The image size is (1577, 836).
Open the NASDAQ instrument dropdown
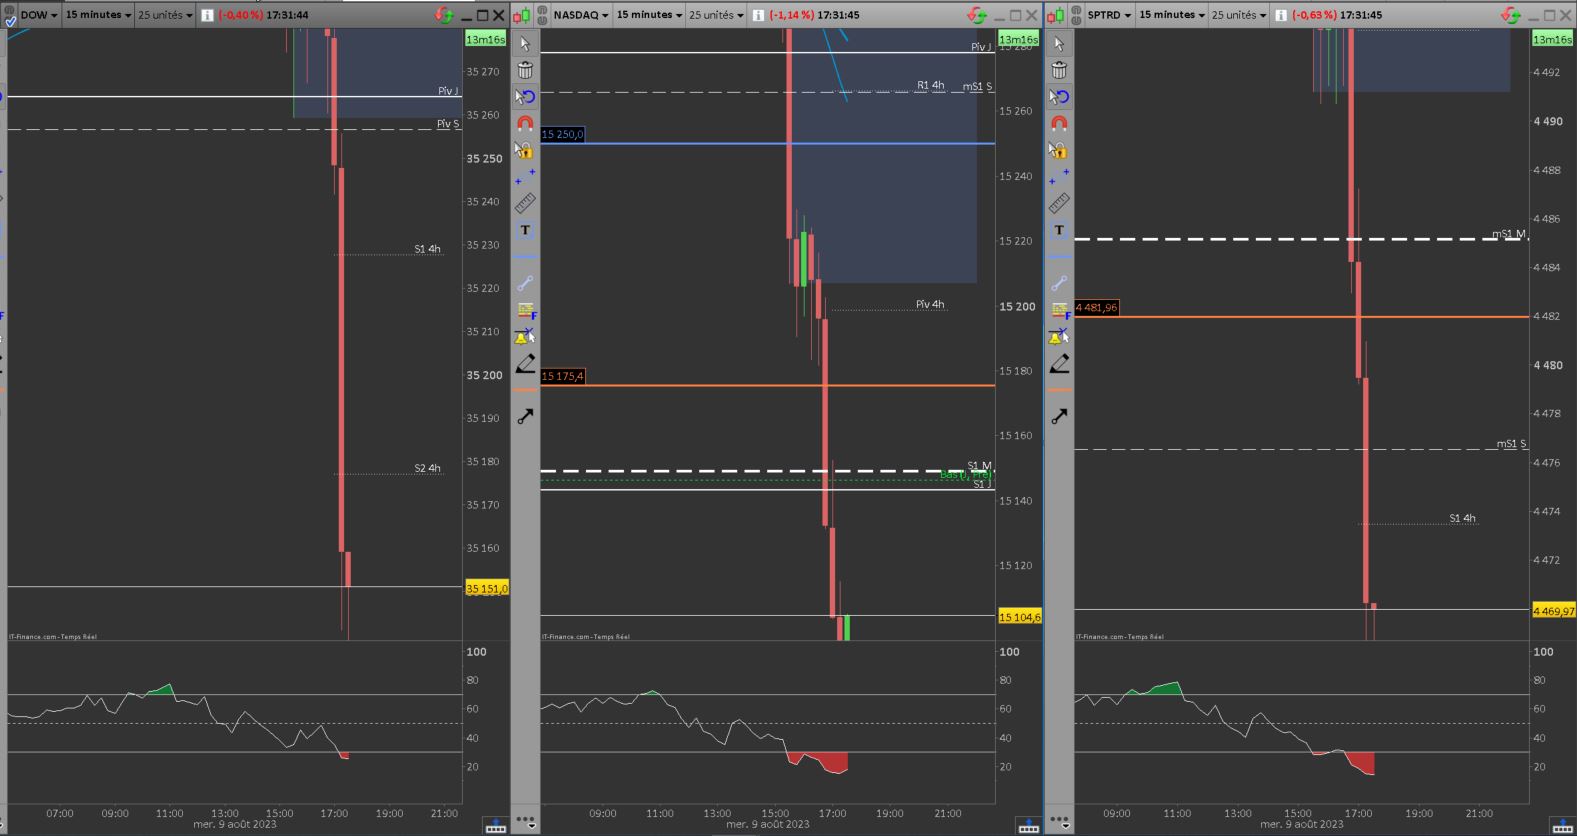pyautogui.click(x=579, y=15)
